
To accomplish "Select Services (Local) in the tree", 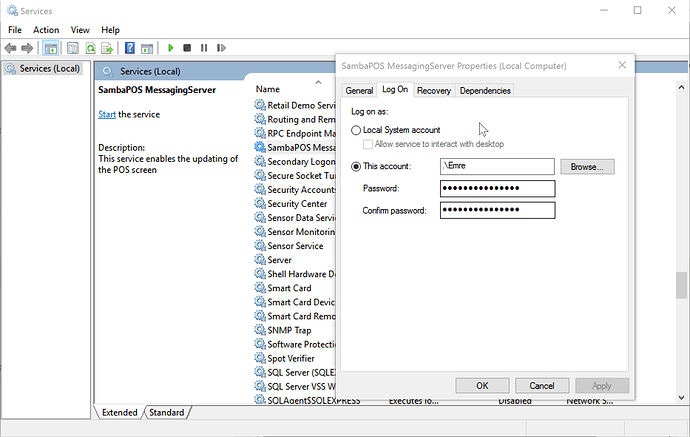I will 43,69.
